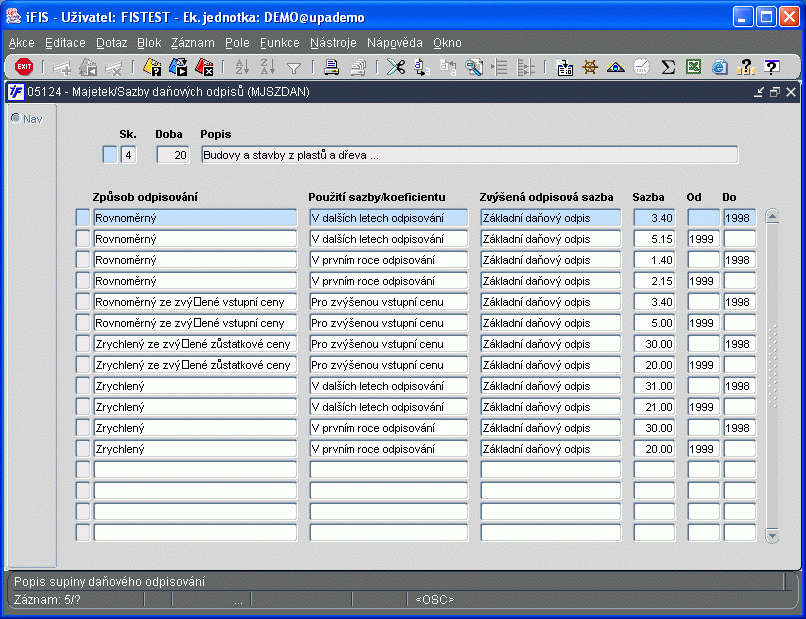
Task: Select the Nav radio button
Action: pos(15,118)
